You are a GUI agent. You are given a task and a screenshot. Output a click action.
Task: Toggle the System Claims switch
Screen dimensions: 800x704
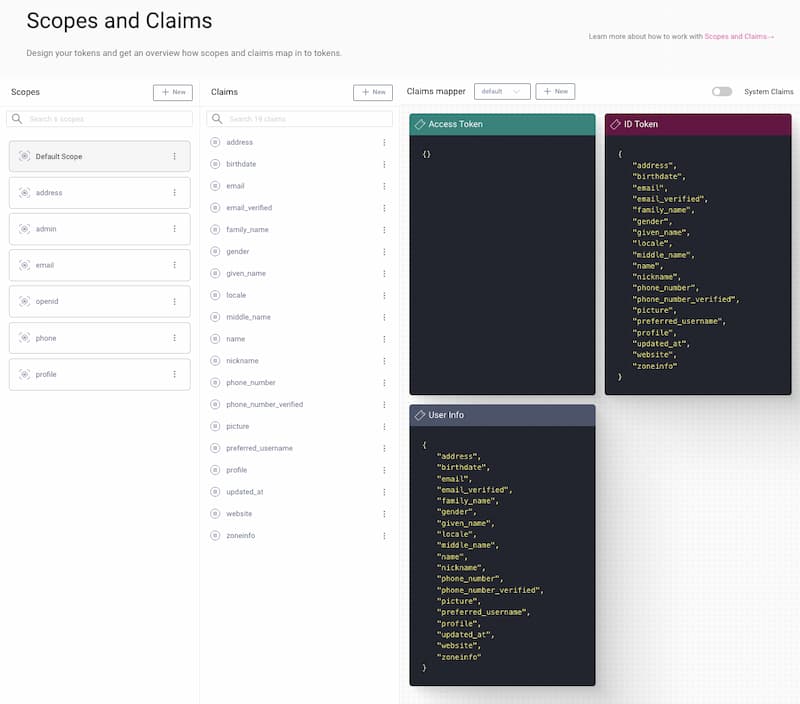click(x=721, y=92)
